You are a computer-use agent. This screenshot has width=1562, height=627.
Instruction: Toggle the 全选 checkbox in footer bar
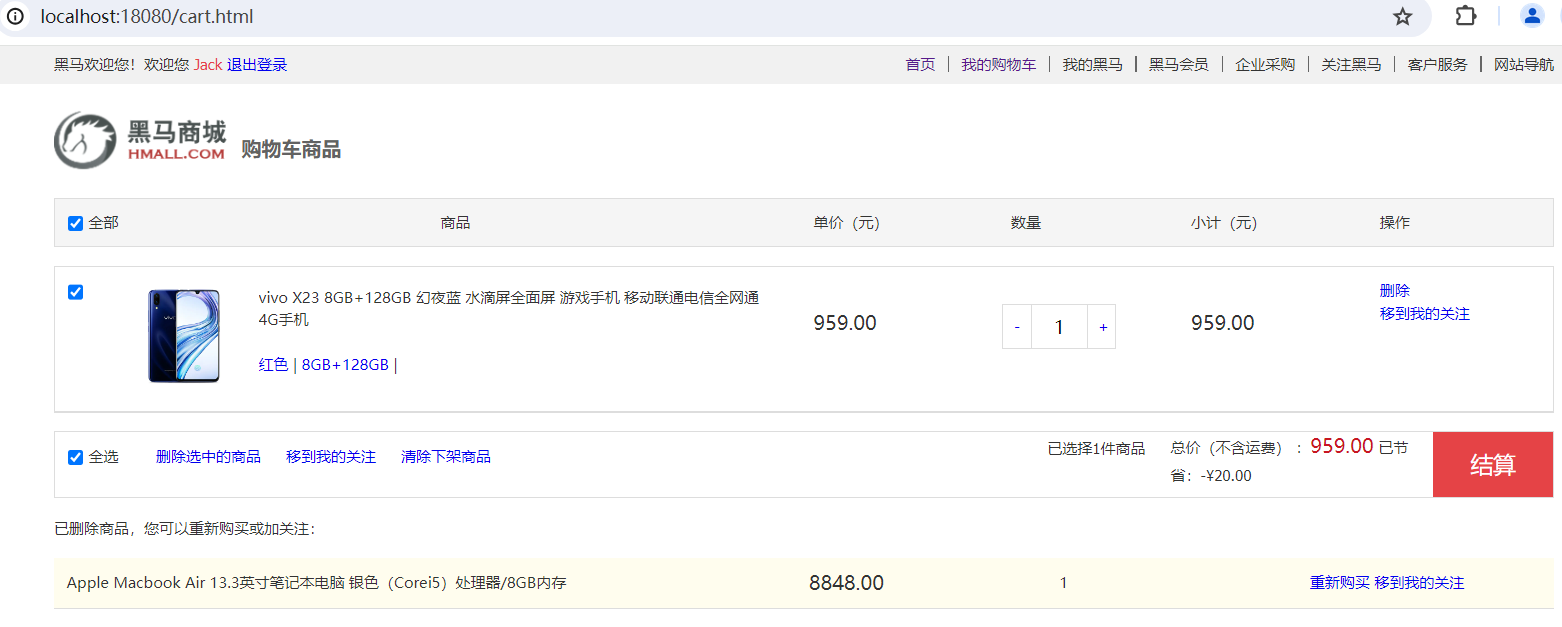coord(75,457)
